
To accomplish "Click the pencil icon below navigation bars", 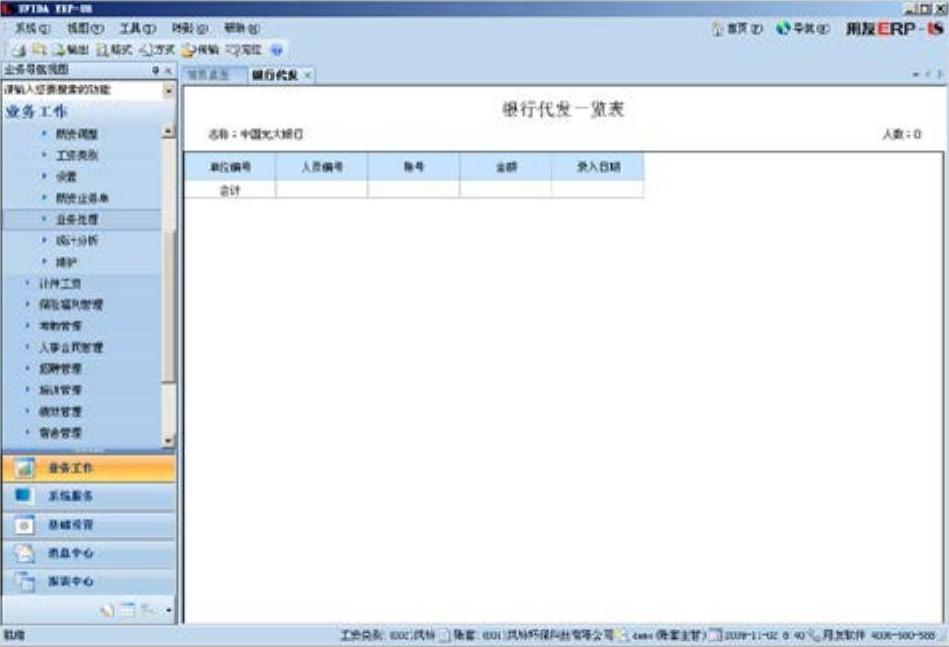I will click(x=107, y=611).
